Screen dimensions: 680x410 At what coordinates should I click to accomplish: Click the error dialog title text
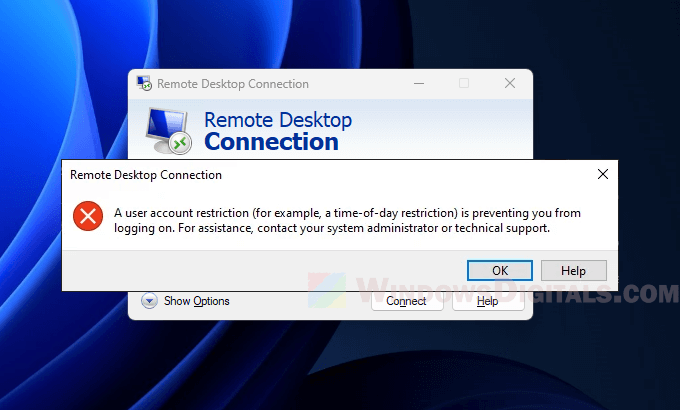coord(146,175)
